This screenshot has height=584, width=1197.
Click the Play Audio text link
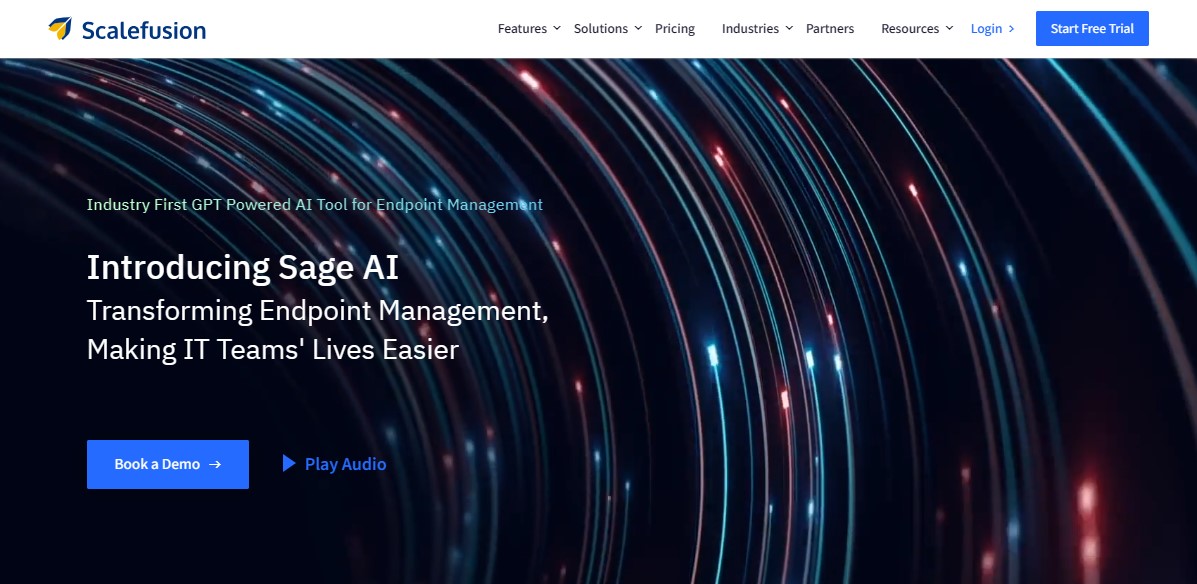click(x=346, y=464)
